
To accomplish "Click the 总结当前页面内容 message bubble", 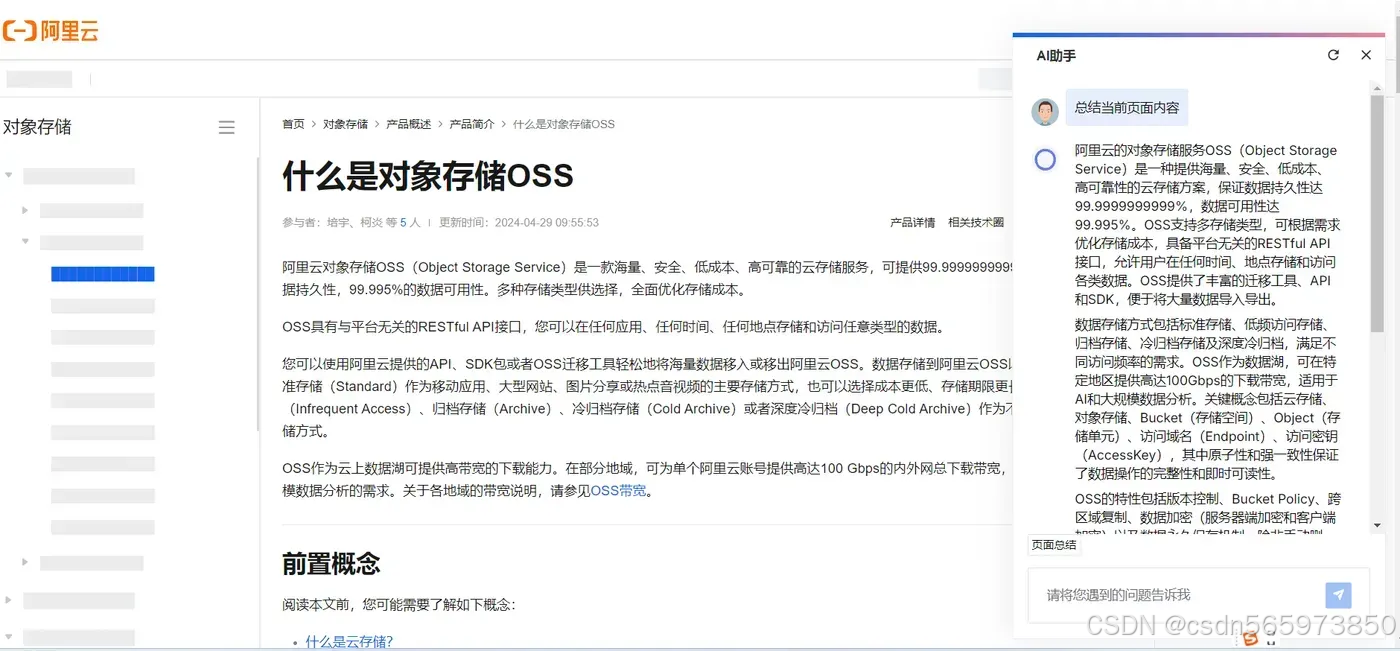I will (1127, 107).
